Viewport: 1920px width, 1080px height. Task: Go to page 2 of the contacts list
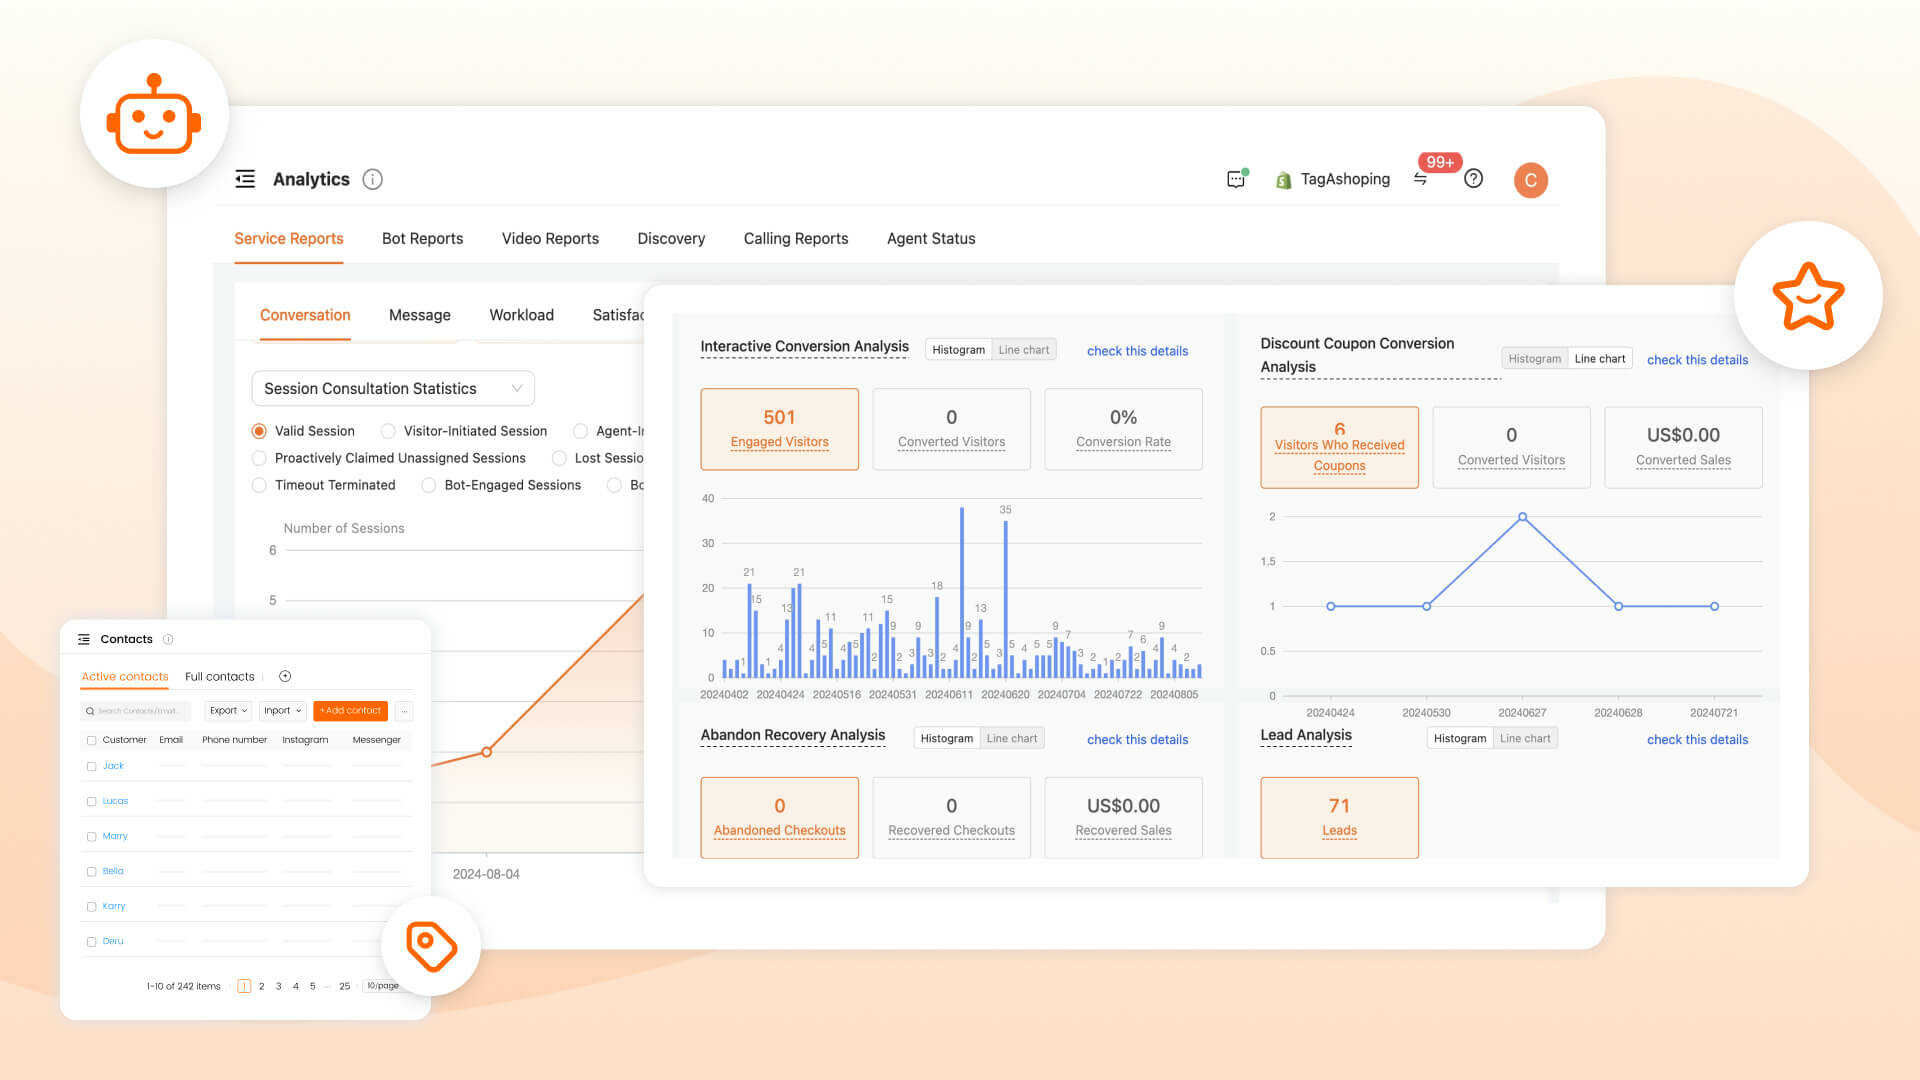tap(261, 985)
